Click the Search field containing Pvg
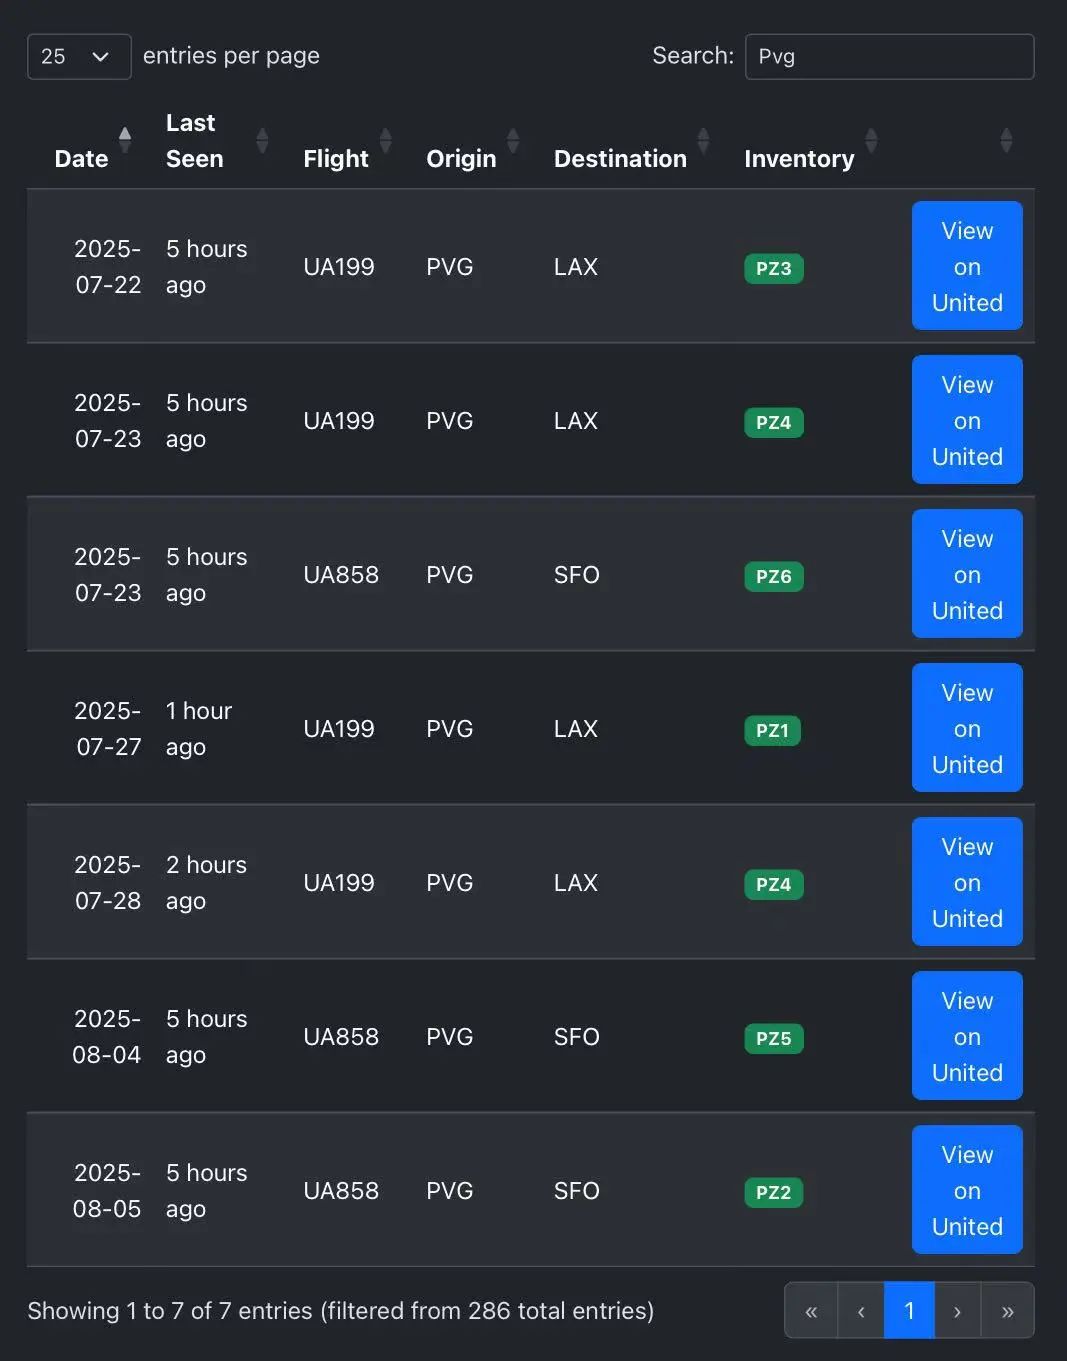1067x1361 pixels. click(889, 57)
